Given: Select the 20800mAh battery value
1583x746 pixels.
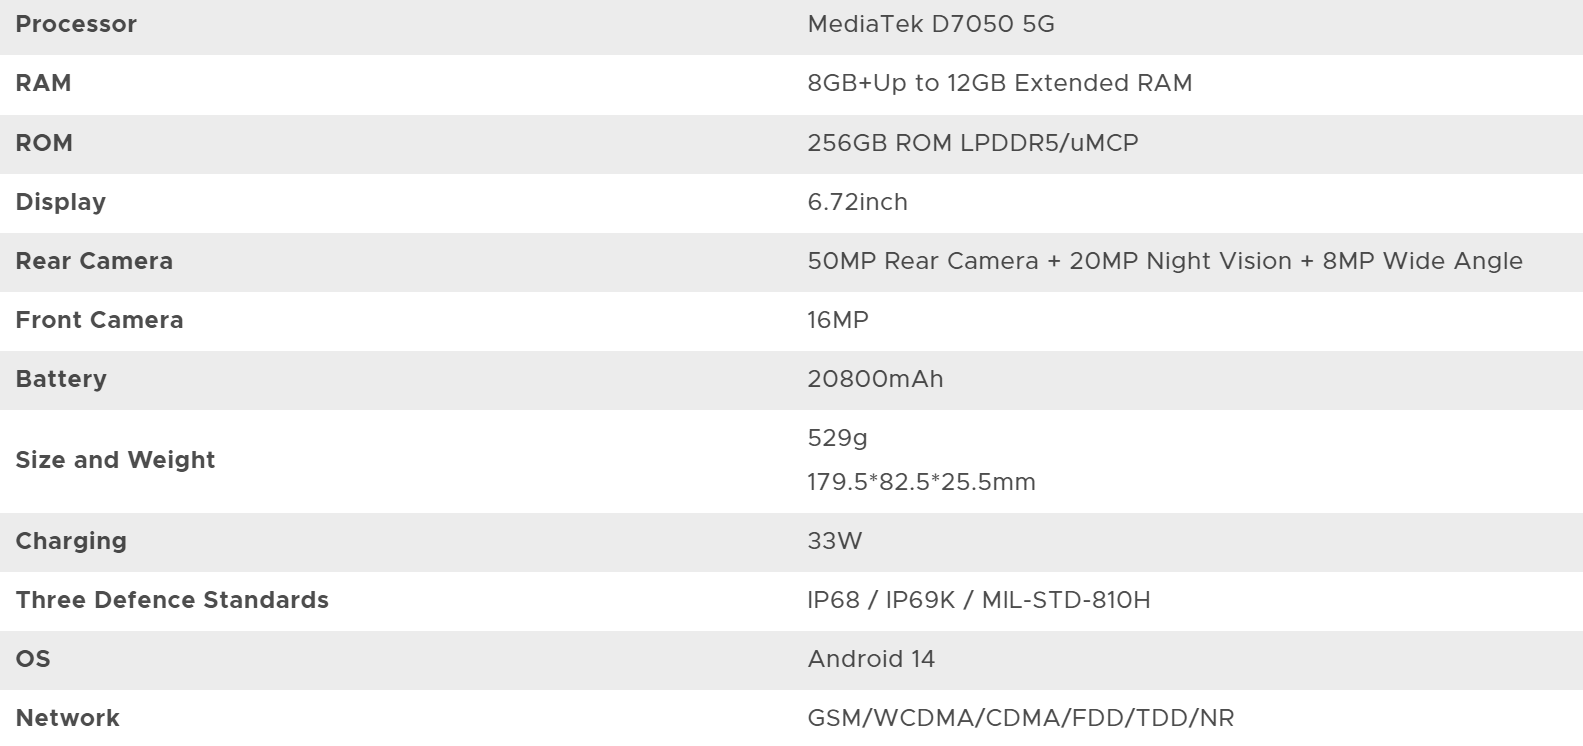Looking at the screenshot, I should coord(875,379).
